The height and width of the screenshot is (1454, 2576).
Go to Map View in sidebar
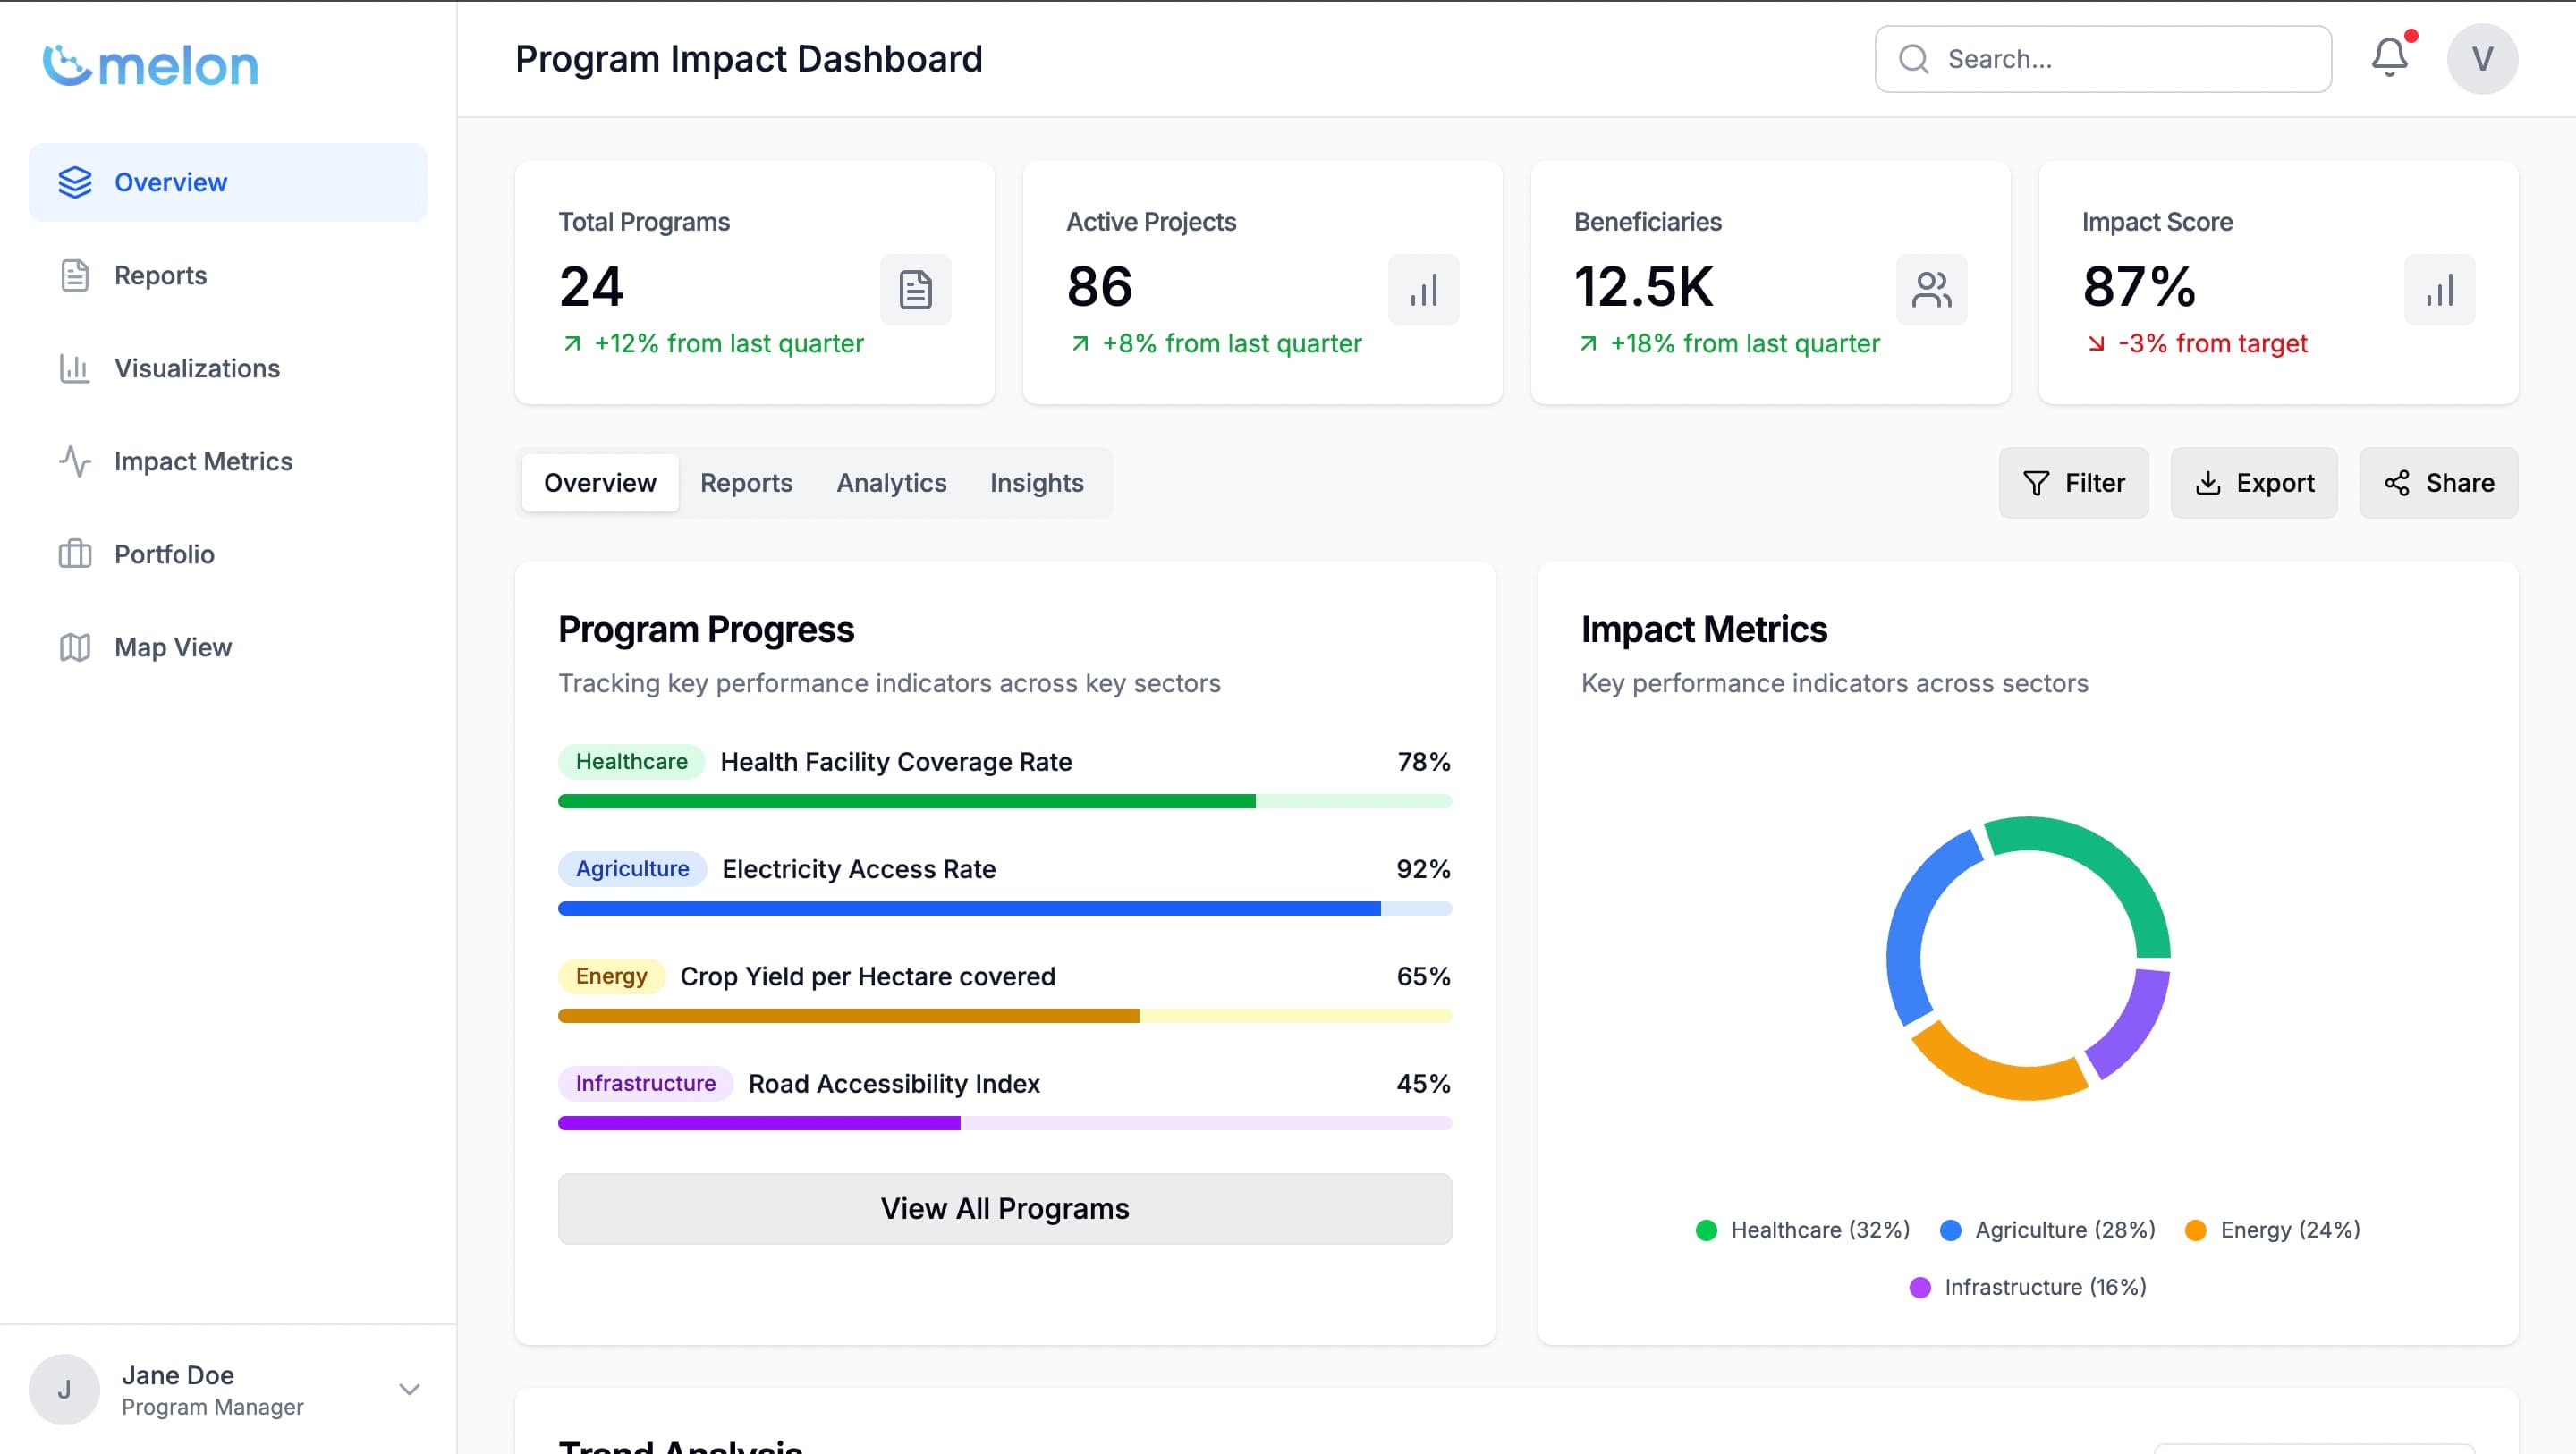pos(228,647)
